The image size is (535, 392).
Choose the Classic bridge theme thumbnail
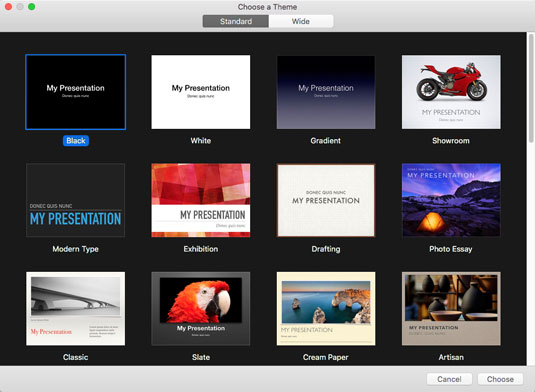click(75, 308)
